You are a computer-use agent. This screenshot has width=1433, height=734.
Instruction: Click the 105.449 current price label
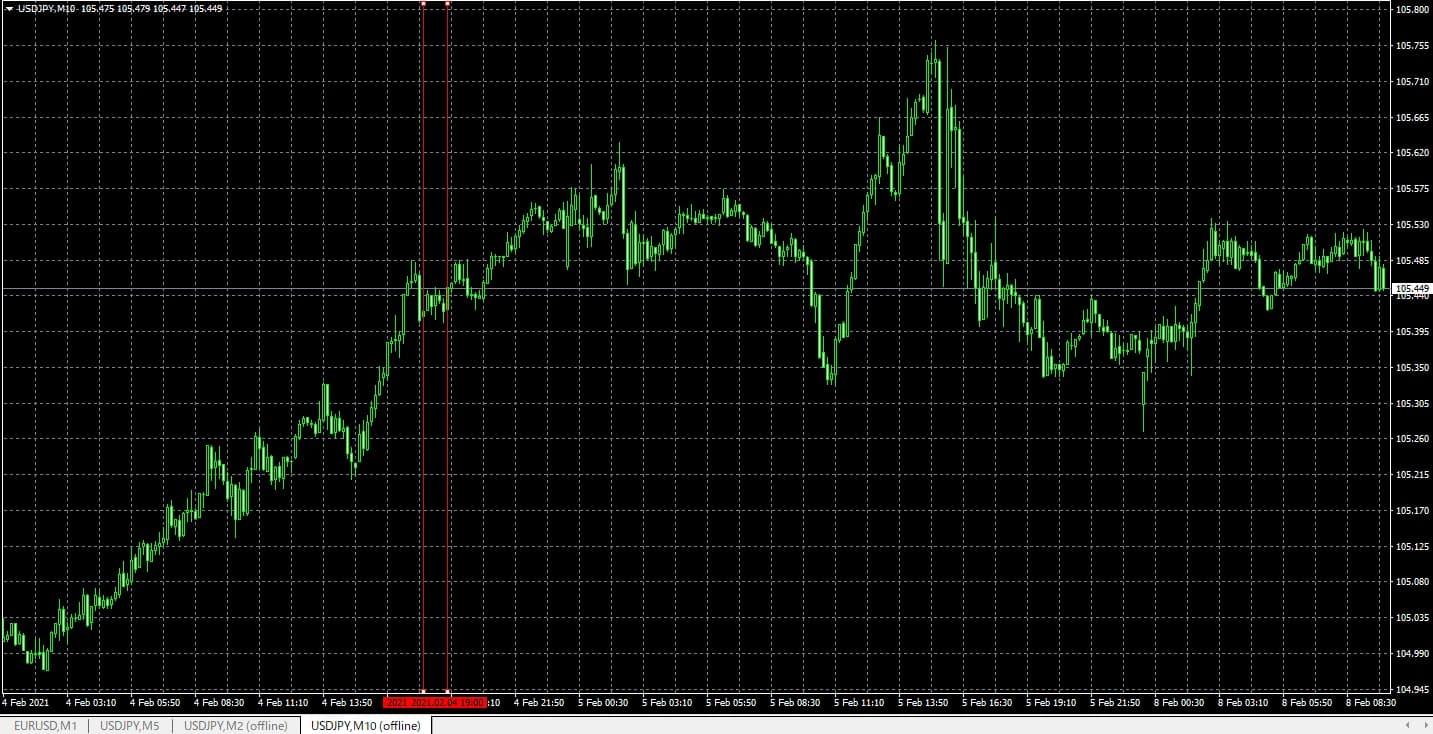click(1411, 289)
